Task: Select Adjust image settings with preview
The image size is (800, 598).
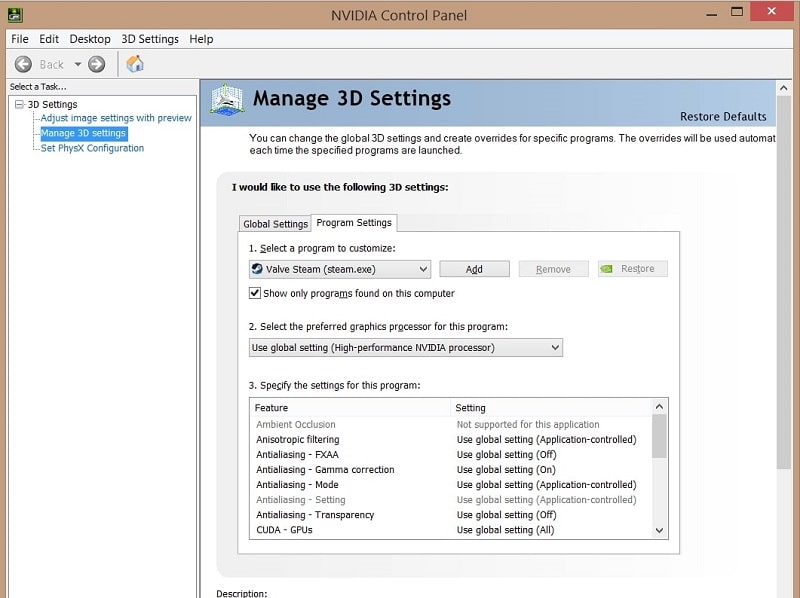Action: (x=116, y=118)
